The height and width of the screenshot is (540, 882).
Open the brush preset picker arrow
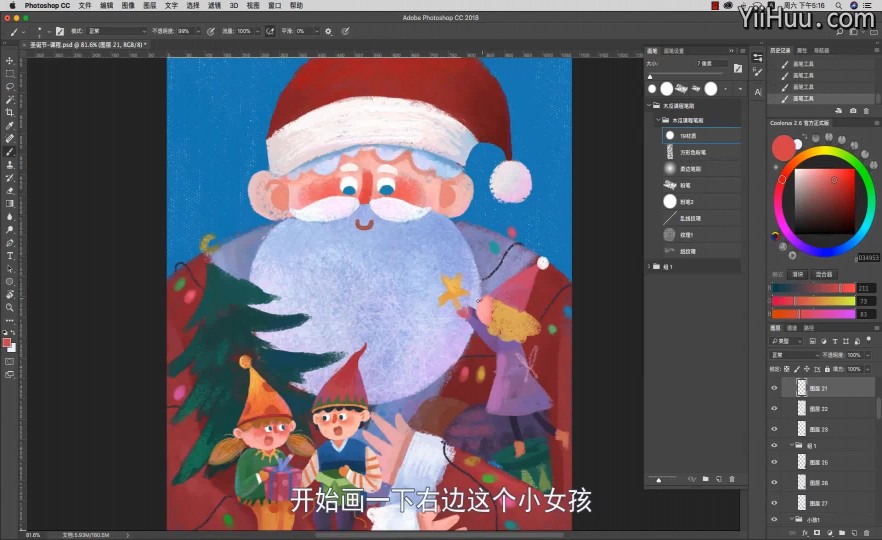point(49,32)
